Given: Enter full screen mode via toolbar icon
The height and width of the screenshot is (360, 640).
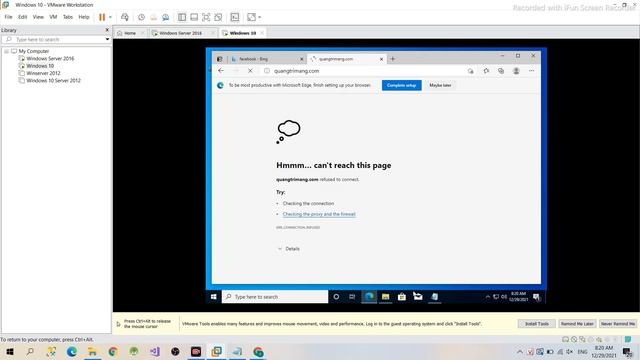Looking at the screenshot, I should [x=206, y=17].
